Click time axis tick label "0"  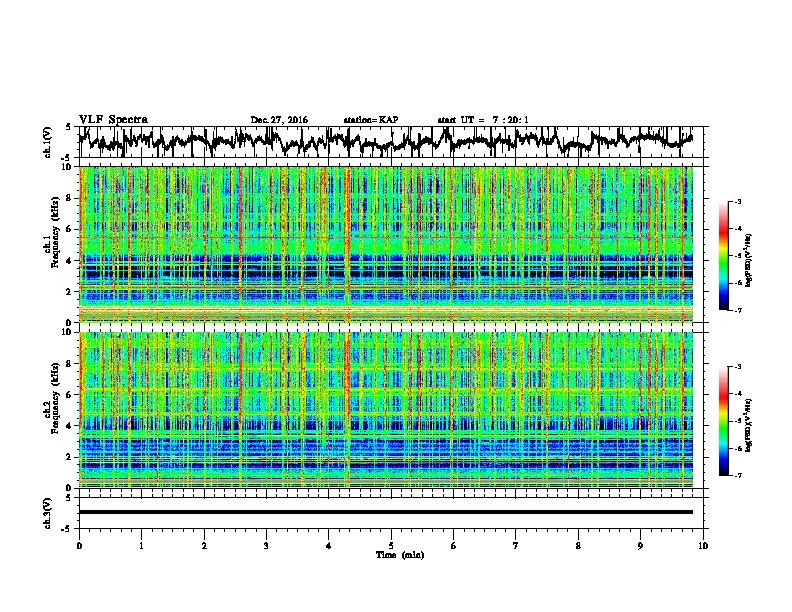pos(79,546)
